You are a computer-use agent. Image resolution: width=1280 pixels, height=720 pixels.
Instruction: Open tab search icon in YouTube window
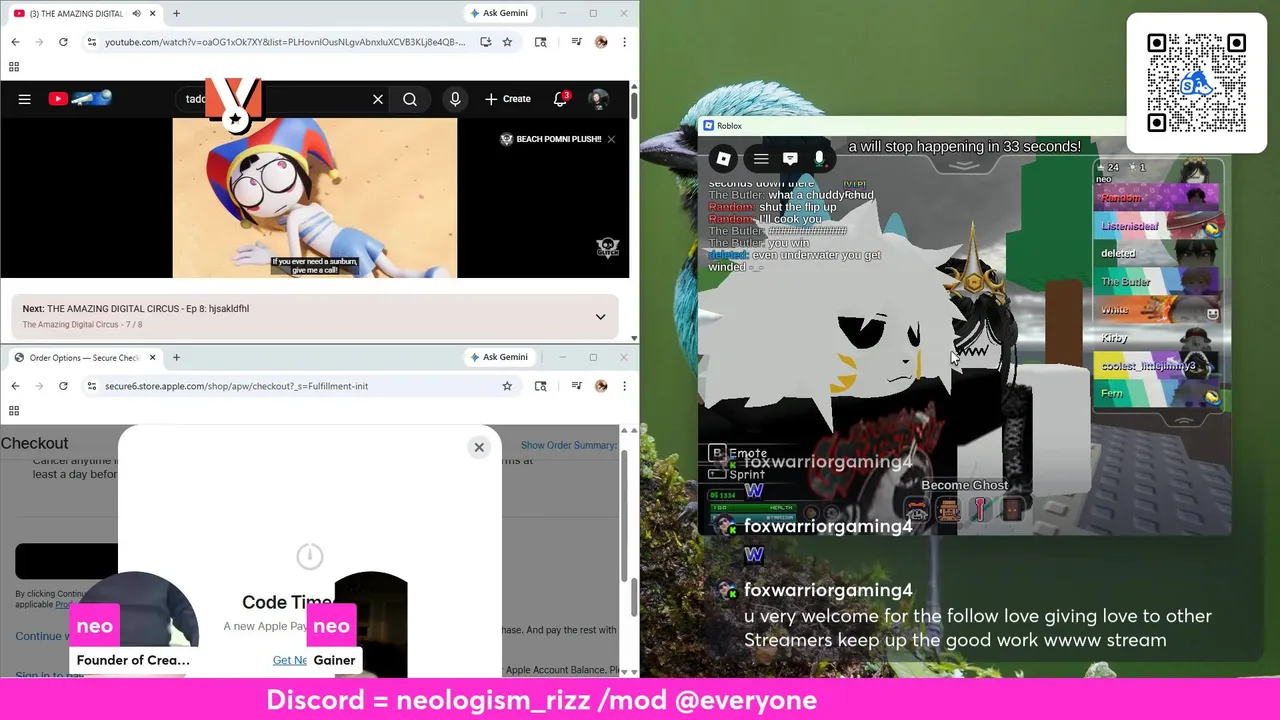click(540, 42)
